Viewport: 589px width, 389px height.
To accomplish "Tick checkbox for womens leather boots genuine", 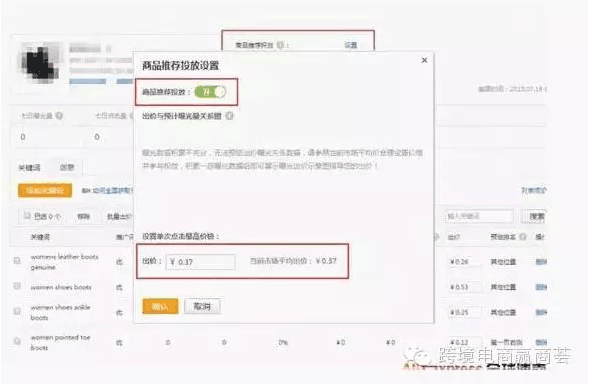I will click(x=17, y=260).
